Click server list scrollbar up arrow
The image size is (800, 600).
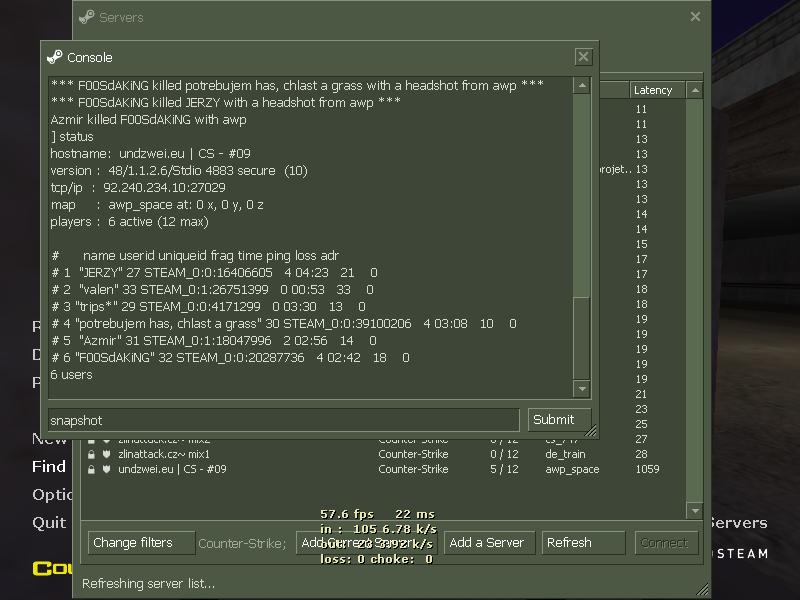click(x=694, y=90)
